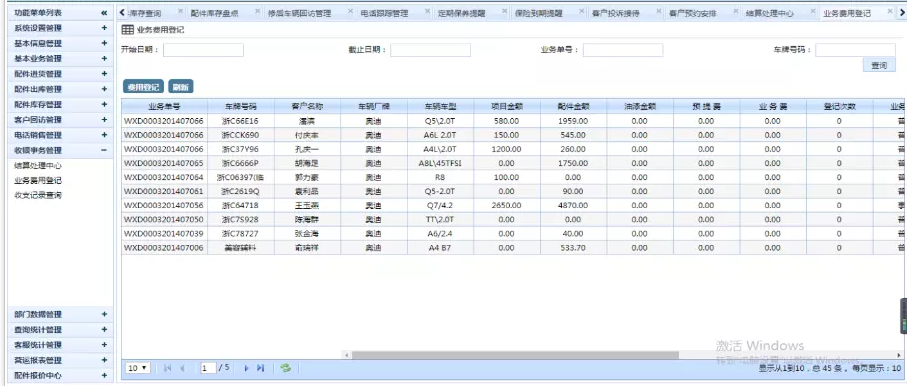Go to the next page in pager

click(246, 368)
